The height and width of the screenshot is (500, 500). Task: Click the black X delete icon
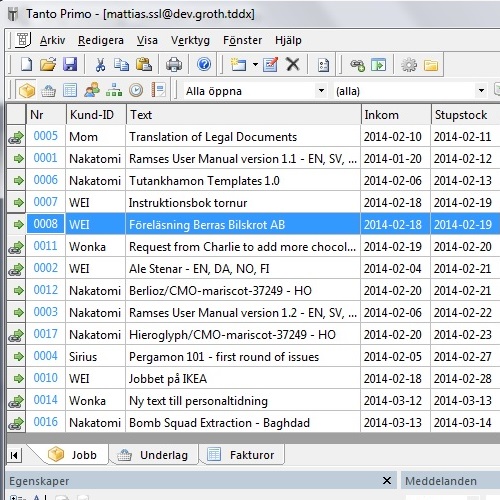click(x=293, y=64)
